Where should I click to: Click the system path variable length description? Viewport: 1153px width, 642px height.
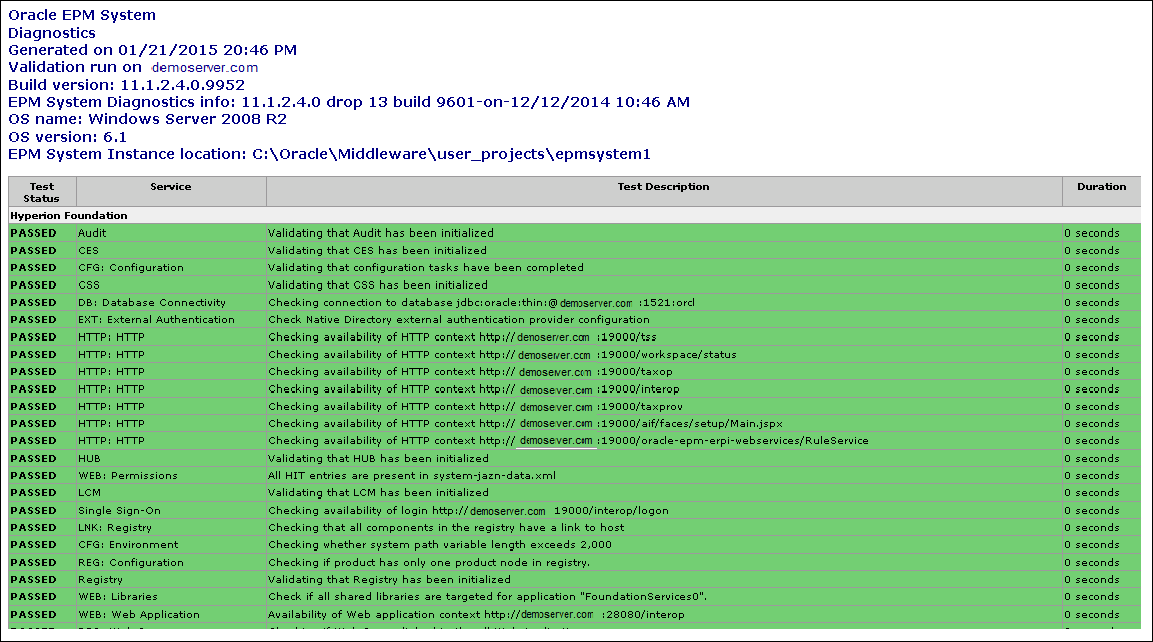click(440, 545)
